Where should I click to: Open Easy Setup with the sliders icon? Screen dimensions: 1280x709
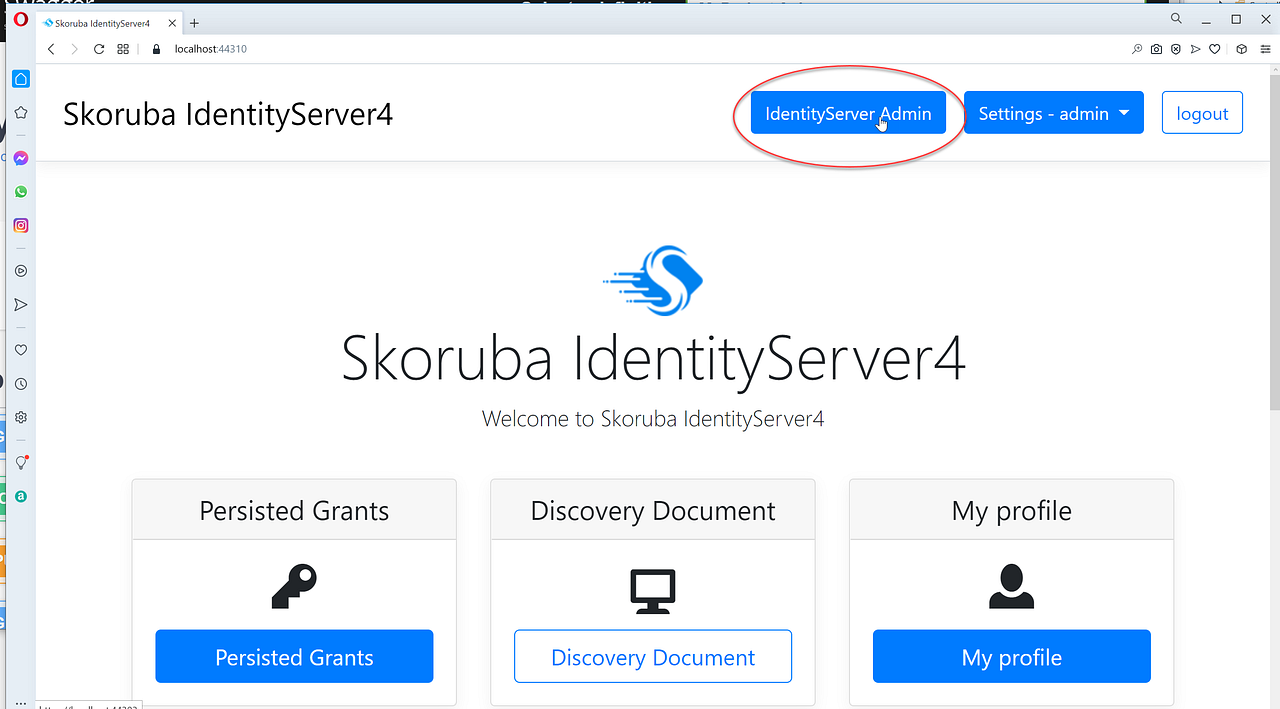(x=1265, y=48)
